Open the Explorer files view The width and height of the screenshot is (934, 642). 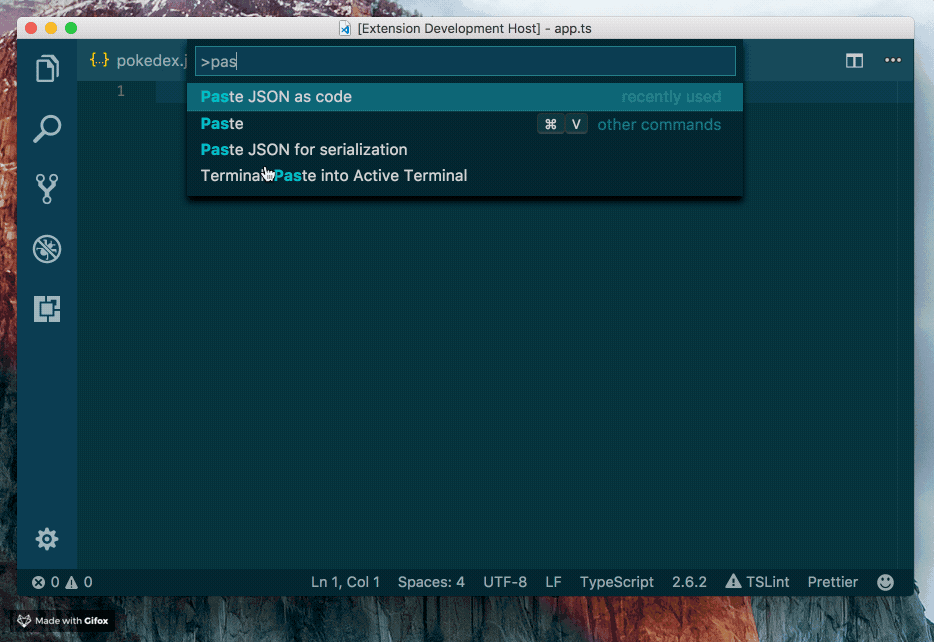click(x=47, y=68)
